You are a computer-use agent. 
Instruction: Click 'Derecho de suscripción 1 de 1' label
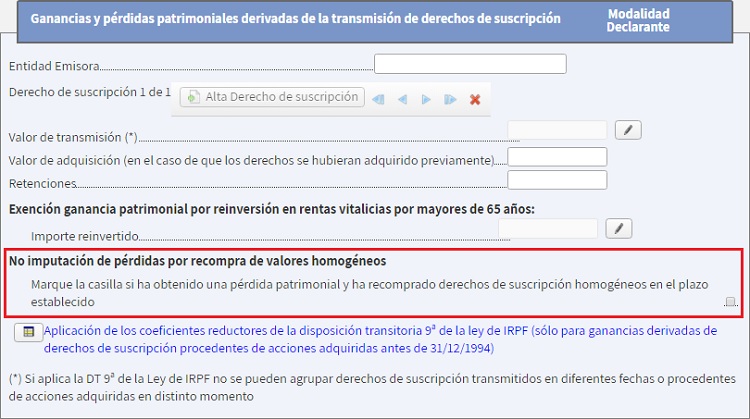tap(89, 92)
